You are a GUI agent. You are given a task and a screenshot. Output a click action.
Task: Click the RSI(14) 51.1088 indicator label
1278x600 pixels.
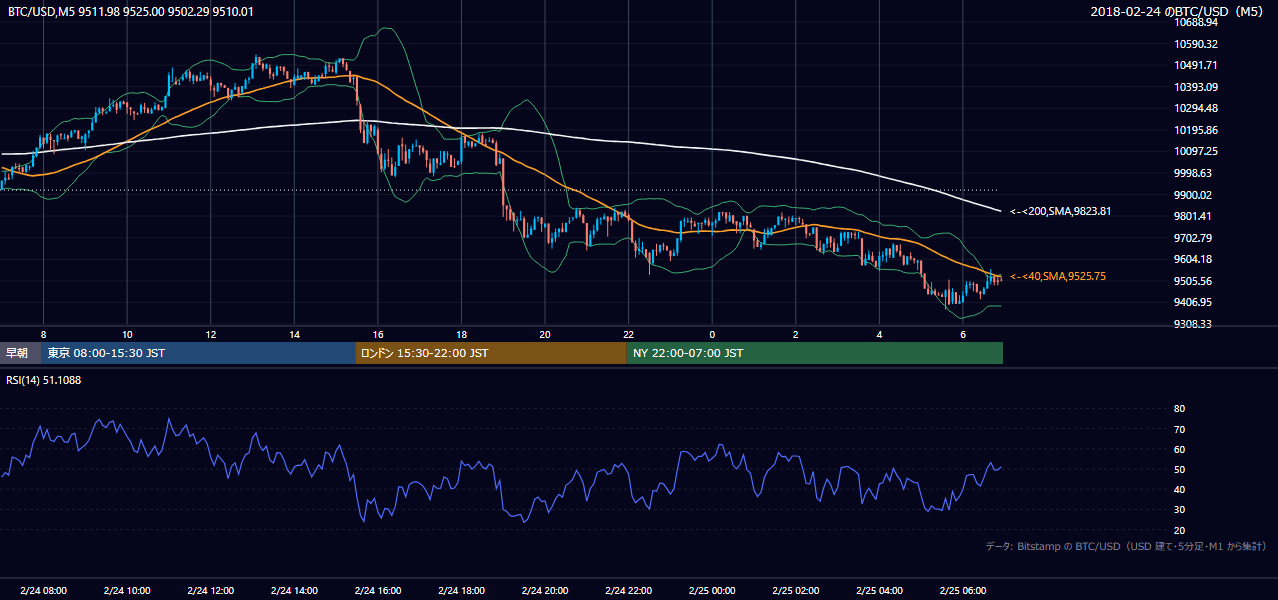click(x=43, y=380)
